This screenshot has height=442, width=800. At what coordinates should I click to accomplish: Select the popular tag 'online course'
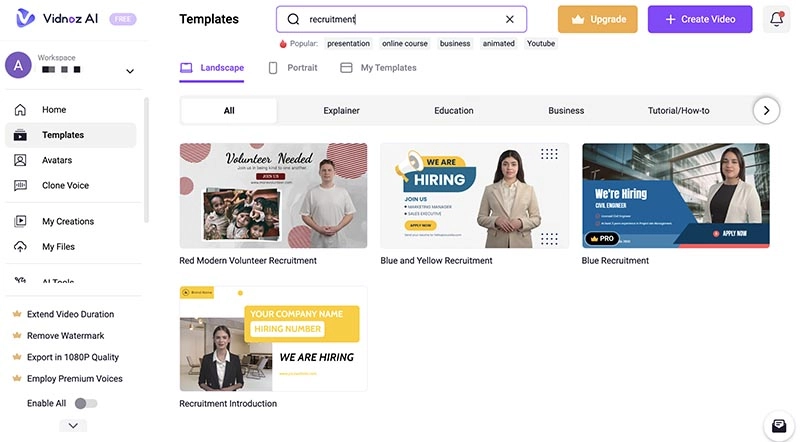(x=405, y=44)
